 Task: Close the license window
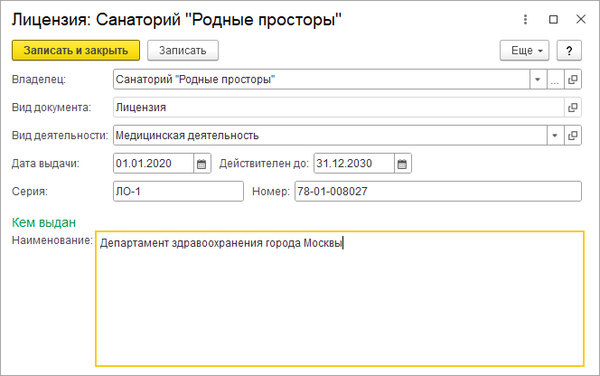[581, 19]
